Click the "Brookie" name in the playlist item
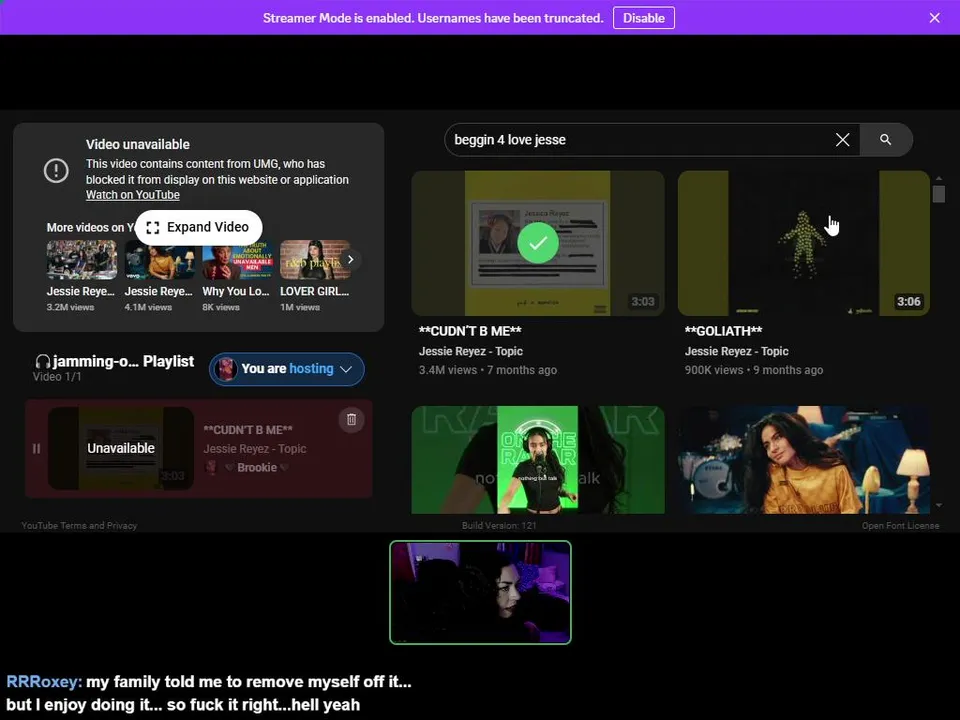Image resolution: width=960 pixels, height=720 pixels. 257,467
